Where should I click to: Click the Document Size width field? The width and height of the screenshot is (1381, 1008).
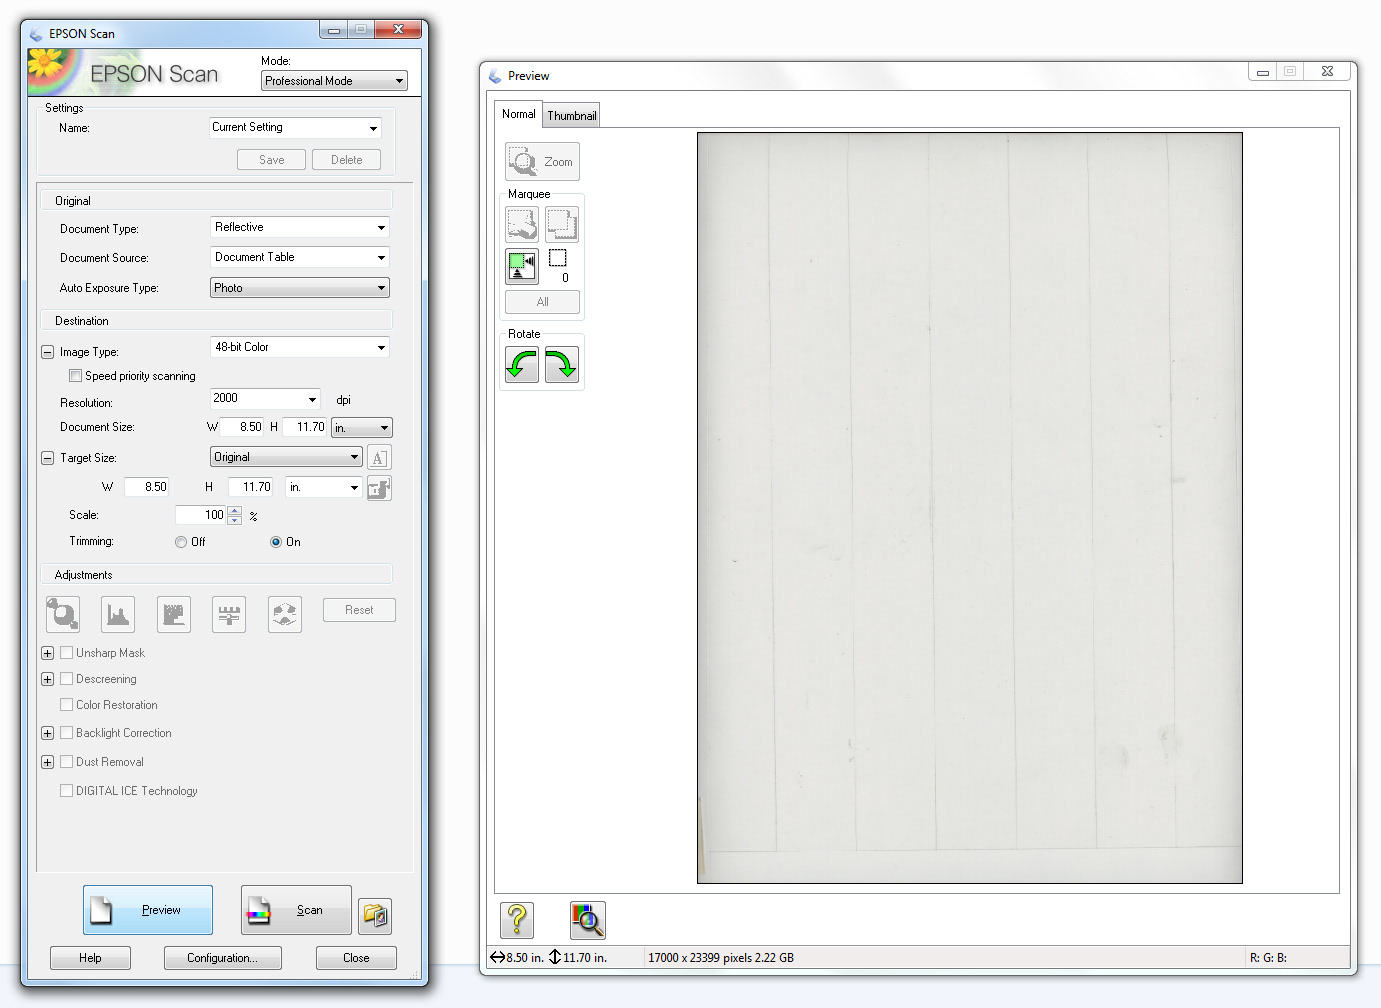point(243,427)
